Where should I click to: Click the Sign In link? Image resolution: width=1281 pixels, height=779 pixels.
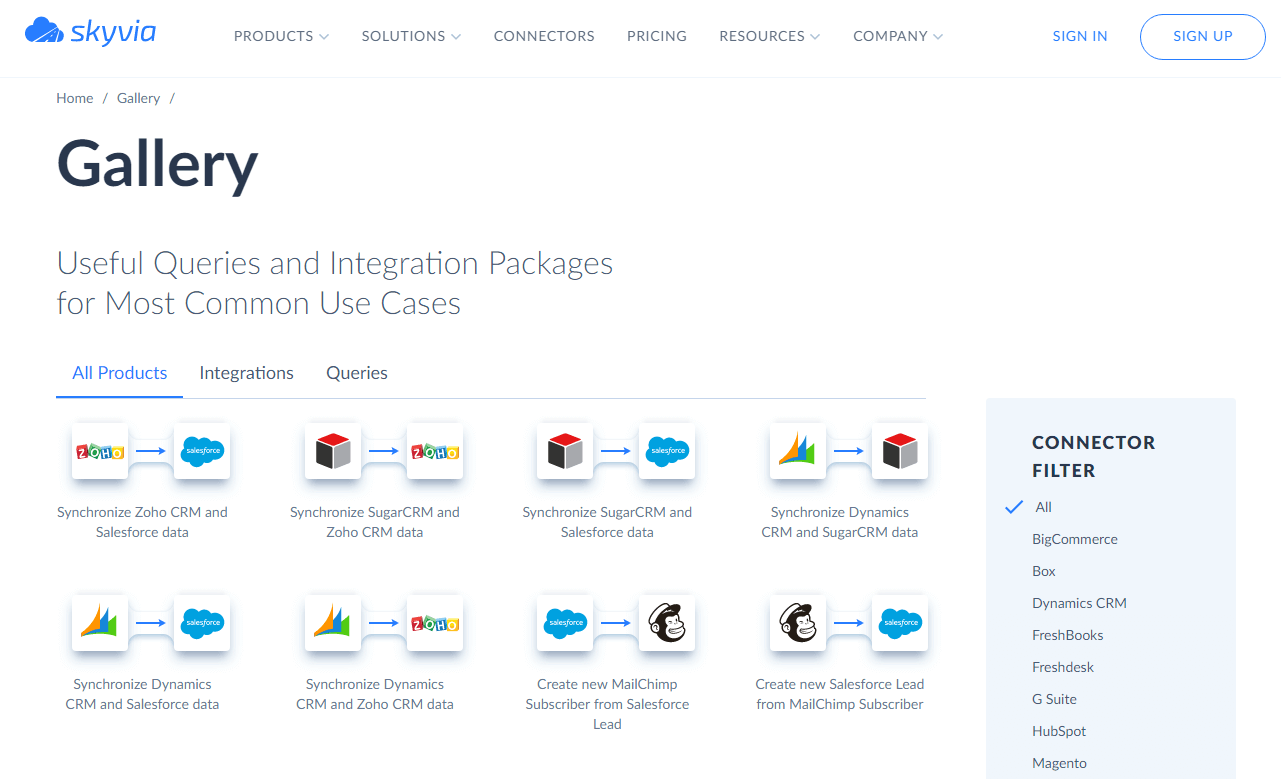tap(1080, 36)
